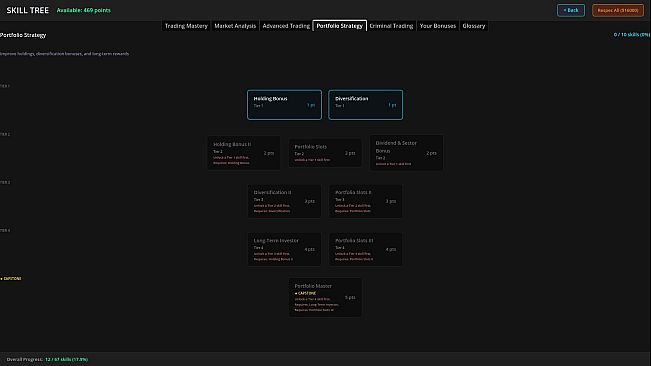Viewport: 651px width, 366px height.
Task: Select the Portfolio Slots III skill card
Action: click(x=365, y=249)
